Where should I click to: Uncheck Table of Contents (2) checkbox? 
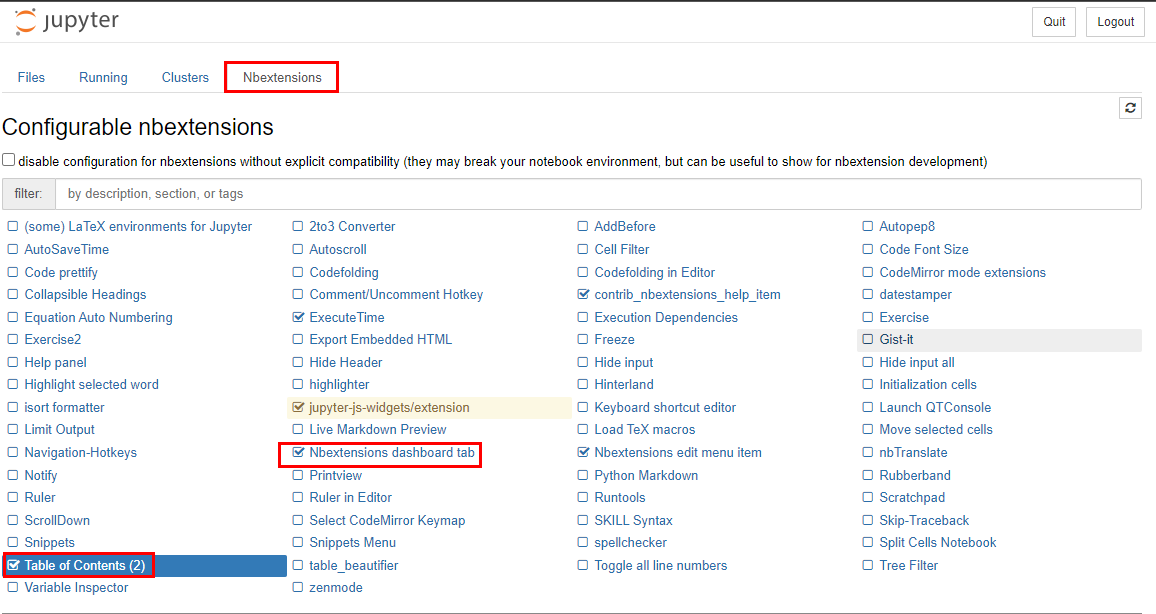click(x=13, y=565)
